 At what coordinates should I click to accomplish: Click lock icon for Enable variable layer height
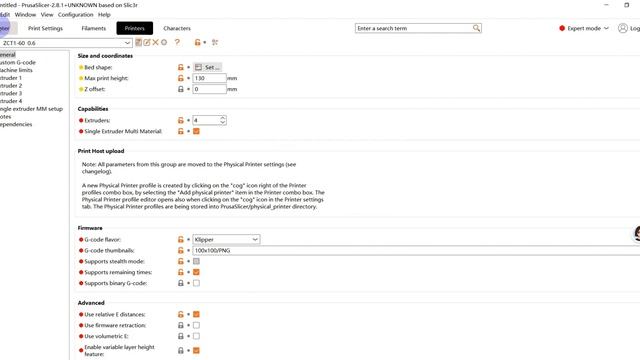(181, 351)
